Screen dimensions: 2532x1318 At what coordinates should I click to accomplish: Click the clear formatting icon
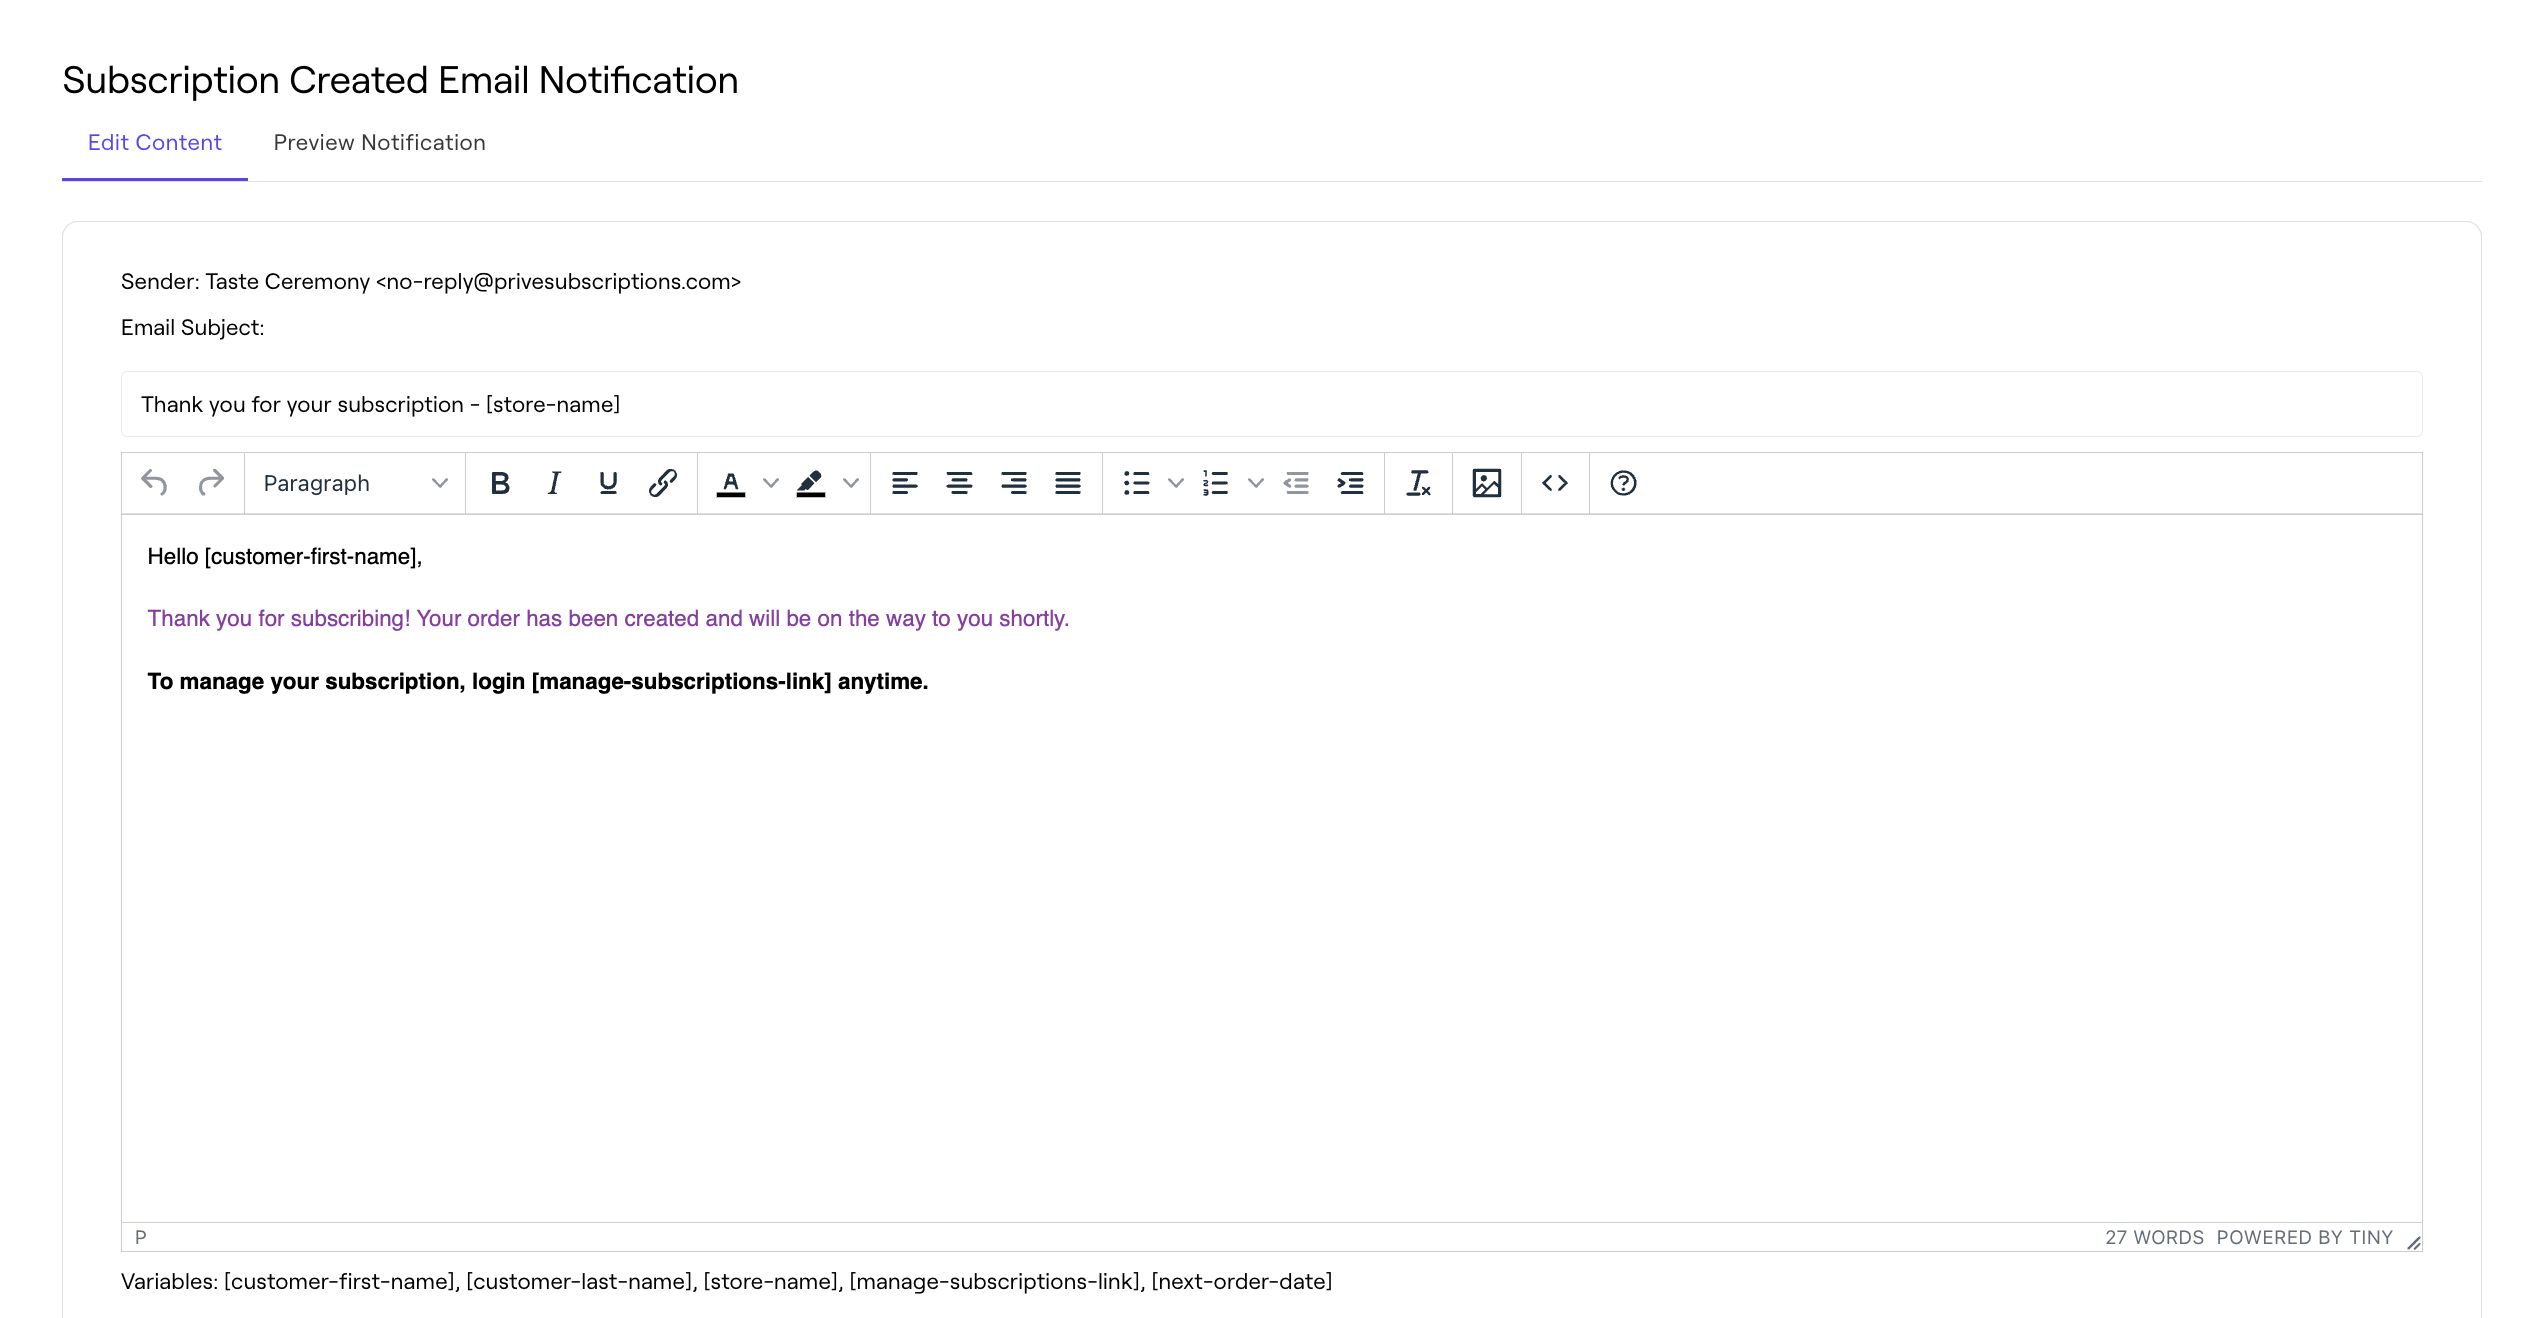pyautogui.click(x=1418, y=483)
